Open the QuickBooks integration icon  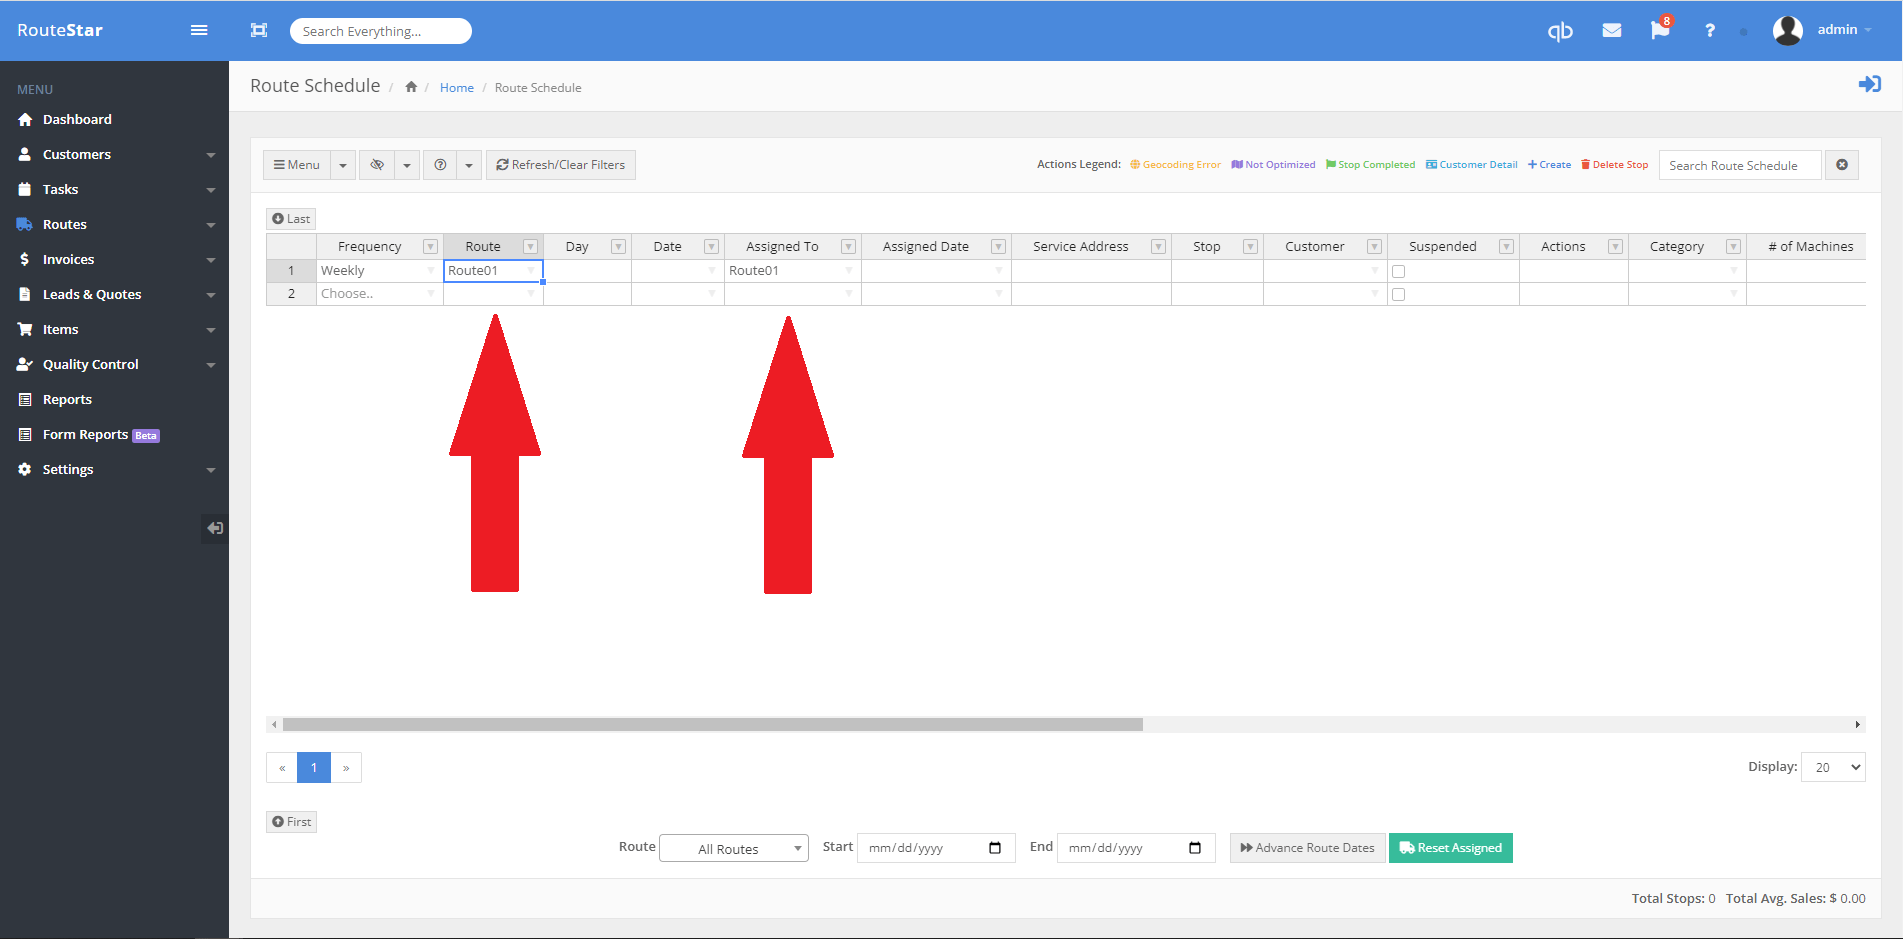click(x=1560, y=31)
